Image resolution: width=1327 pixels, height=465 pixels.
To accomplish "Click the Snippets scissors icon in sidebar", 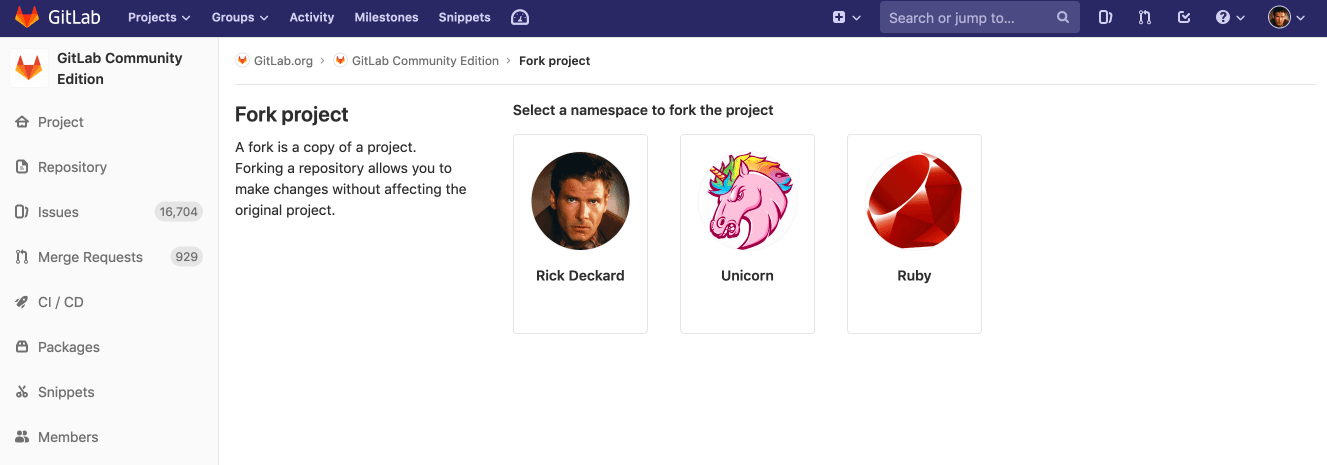I will pyautogui.click(x=22, y=392).
